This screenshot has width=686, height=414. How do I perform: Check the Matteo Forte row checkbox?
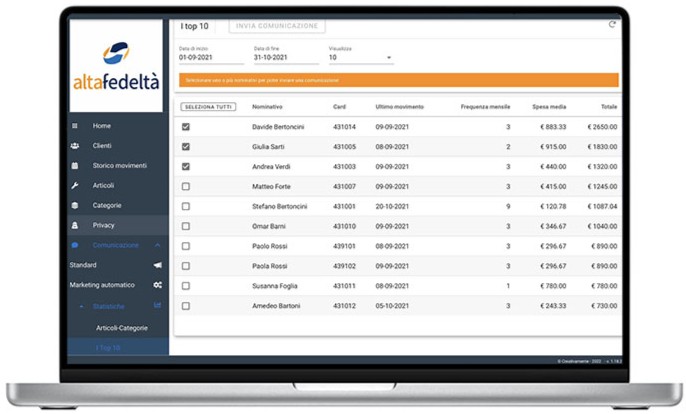186,186
